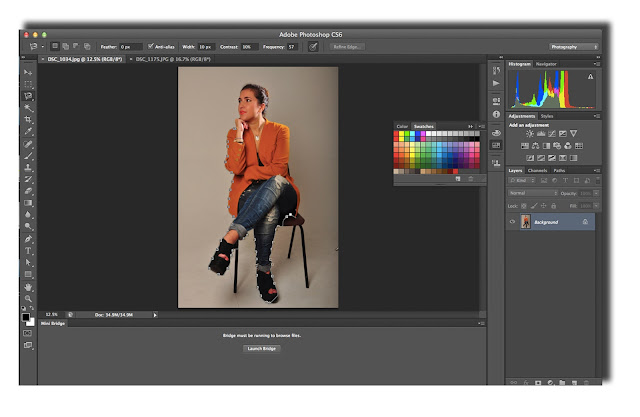
Task: Click the histogram cached data warning icon
Action: tap(590, 77)
